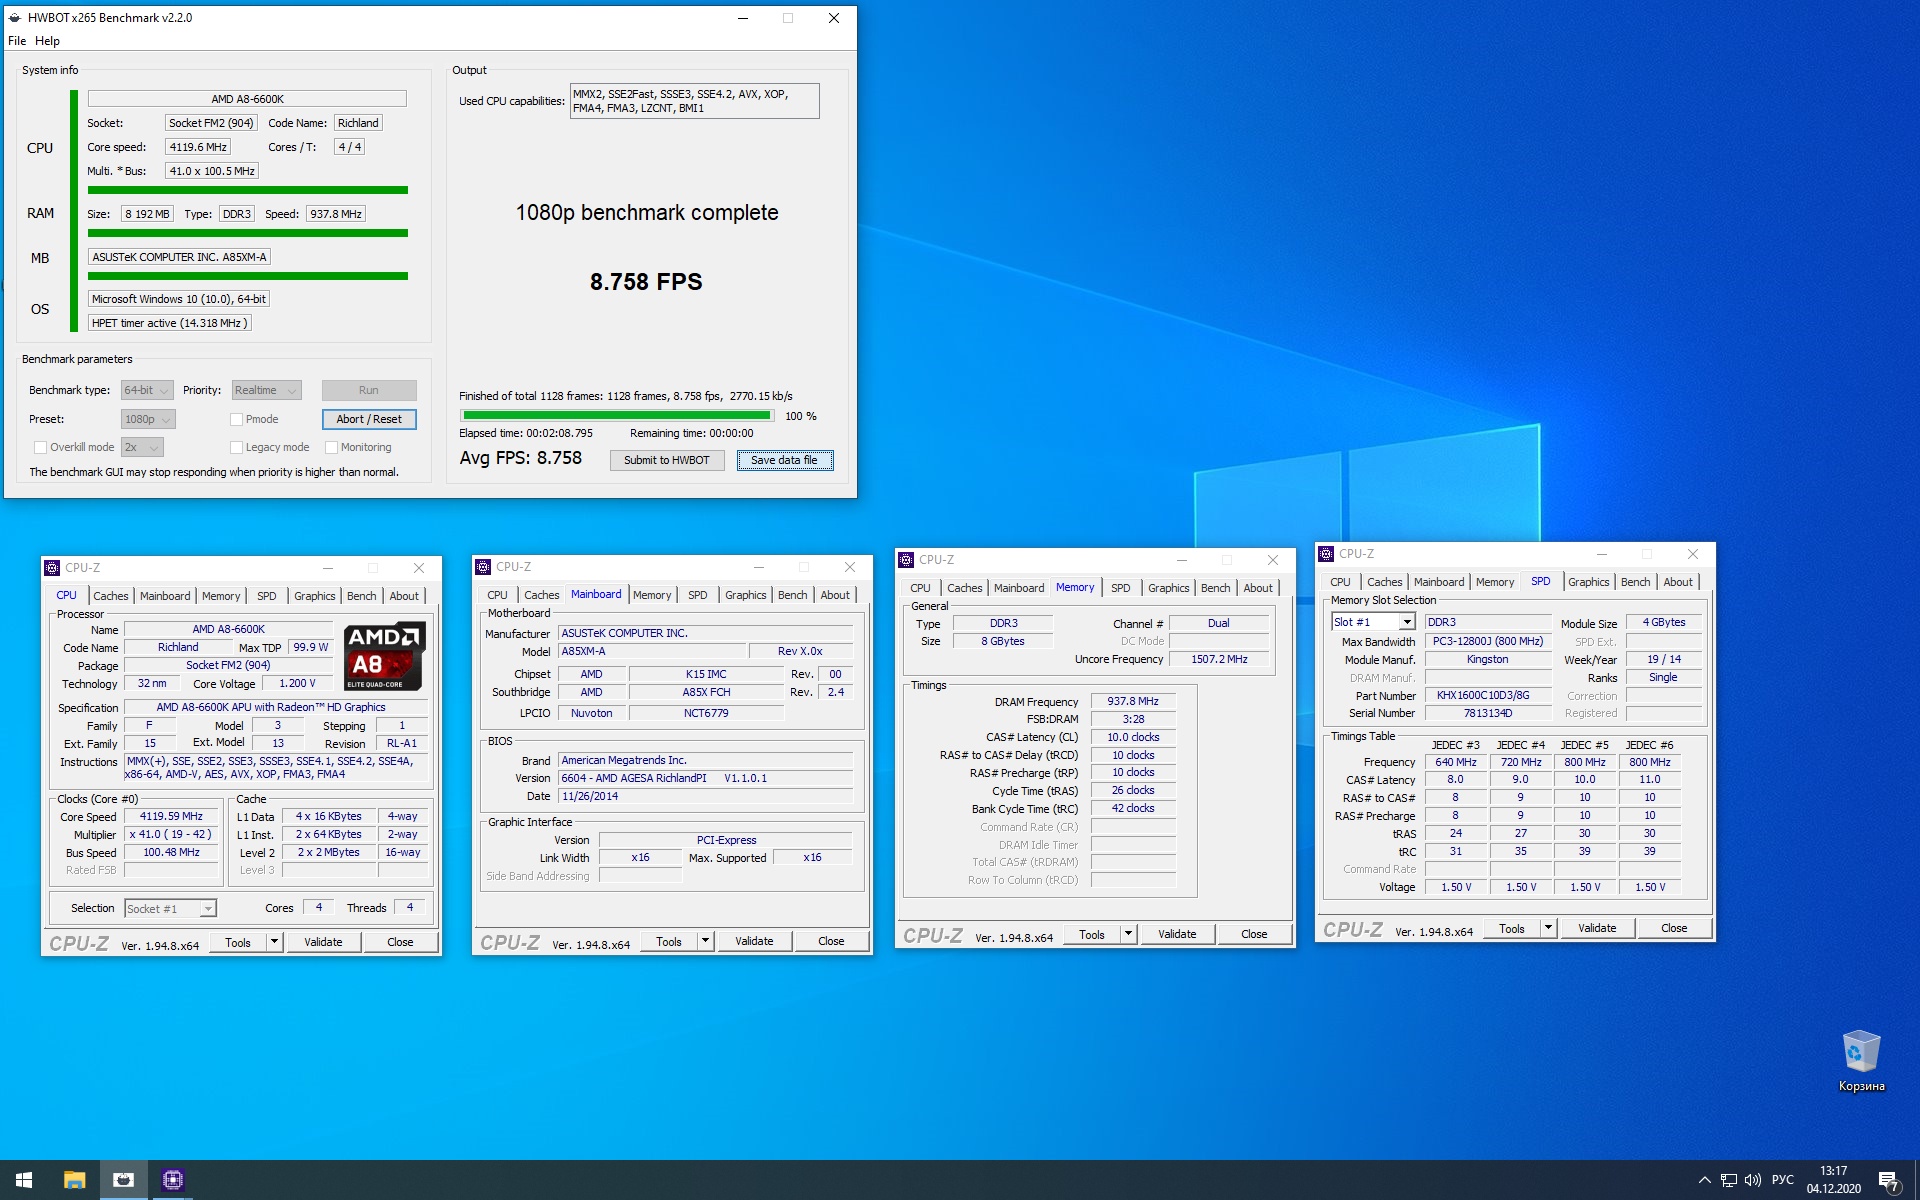Enable the Overkill mode checkbox
Viewport: 1920px width, 1200px height.
41,447
